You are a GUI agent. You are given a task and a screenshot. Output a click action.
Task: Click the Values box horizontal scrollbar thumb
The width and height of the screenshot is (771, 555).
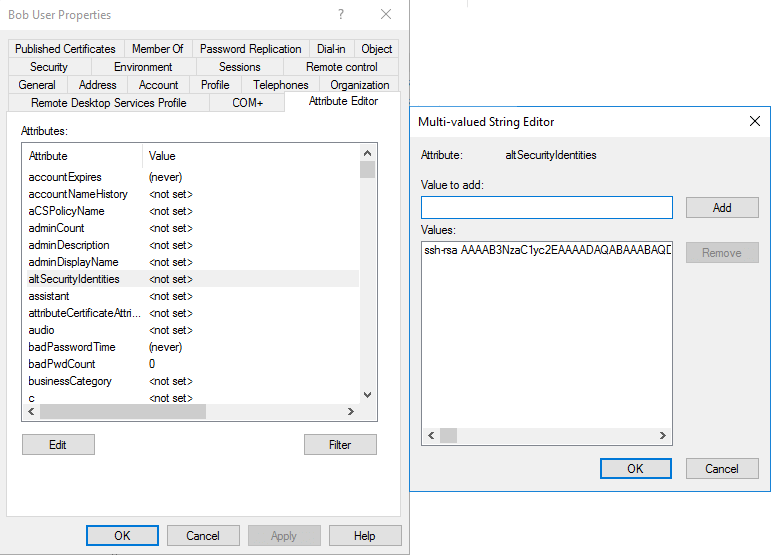tap(448, 436)
